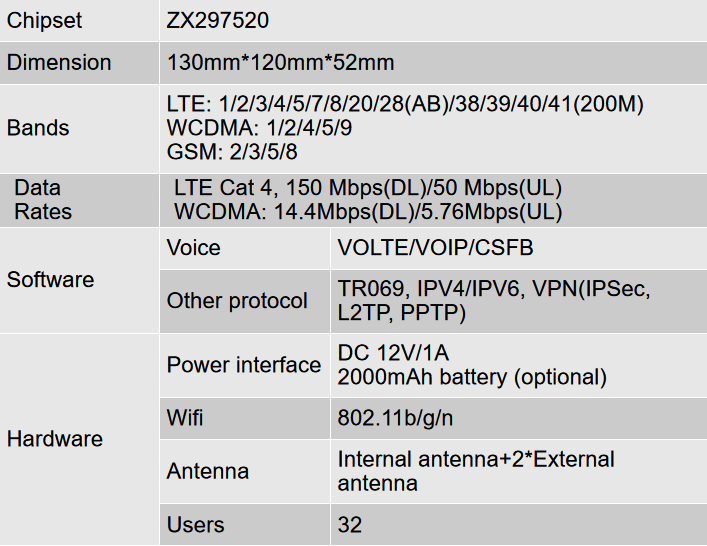The image size is (707, 546).
Task: Click the Chipset label cell
Action: coord(79,20)
